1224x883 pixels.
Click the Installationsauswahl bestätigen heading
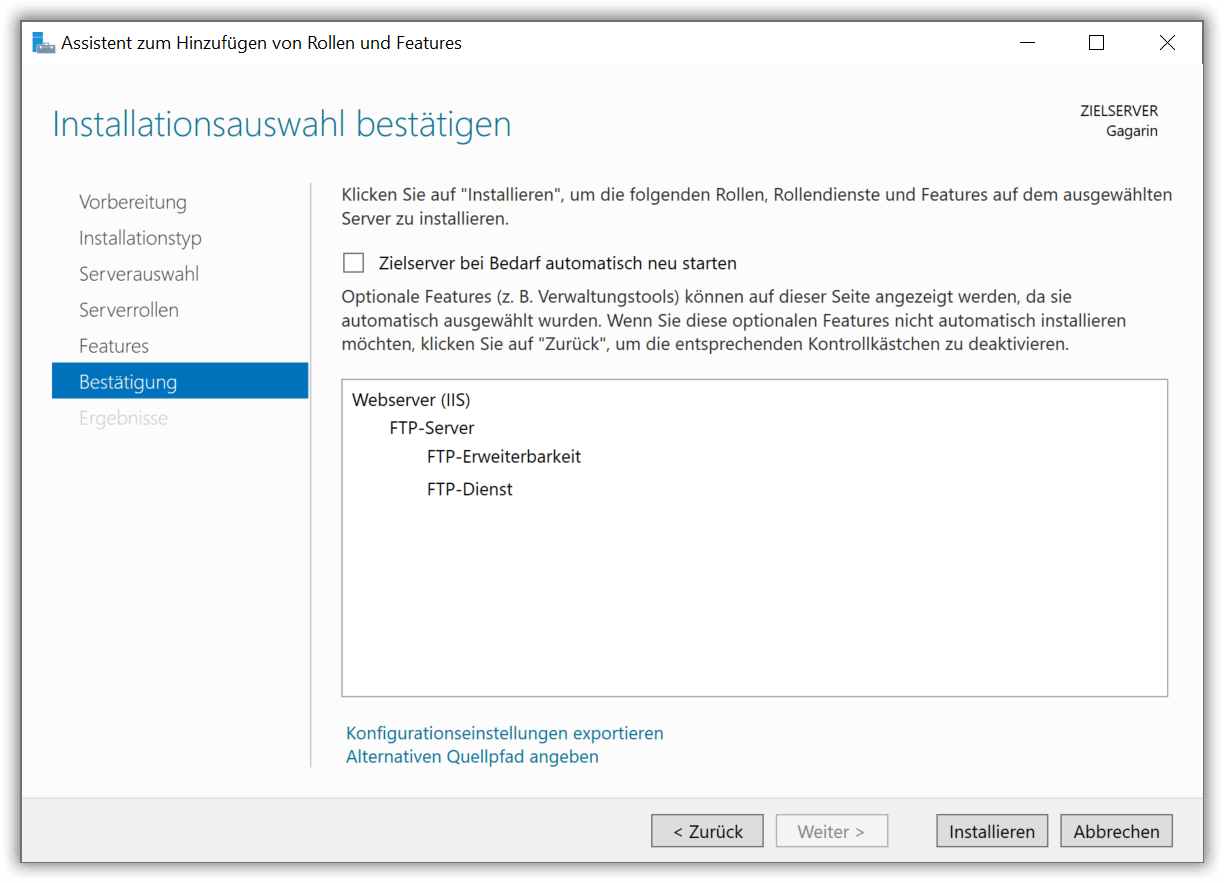tap(282, 125)
